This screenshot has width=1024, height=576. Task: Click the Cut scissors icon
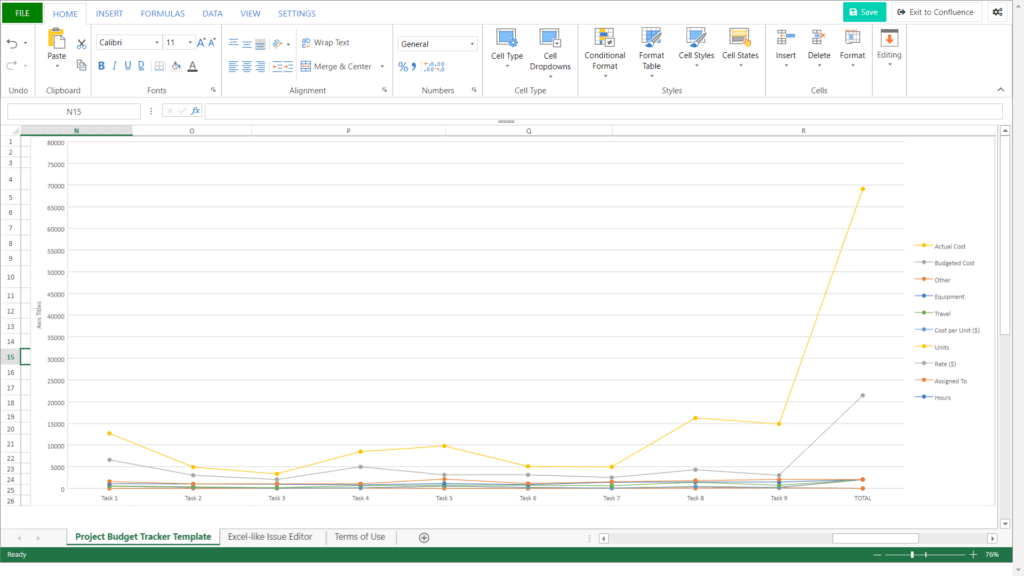click(x=82, y=44)
